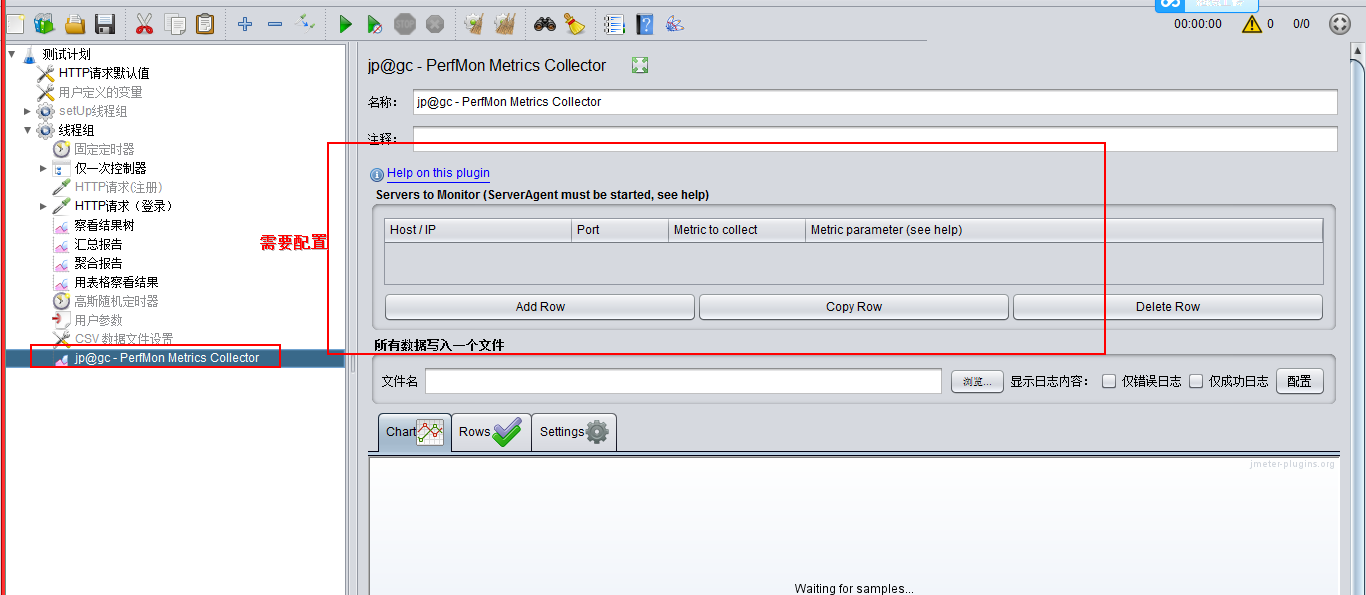Create a new test plan
This screenshot has width=1366, height=595.
coord(14,24)
